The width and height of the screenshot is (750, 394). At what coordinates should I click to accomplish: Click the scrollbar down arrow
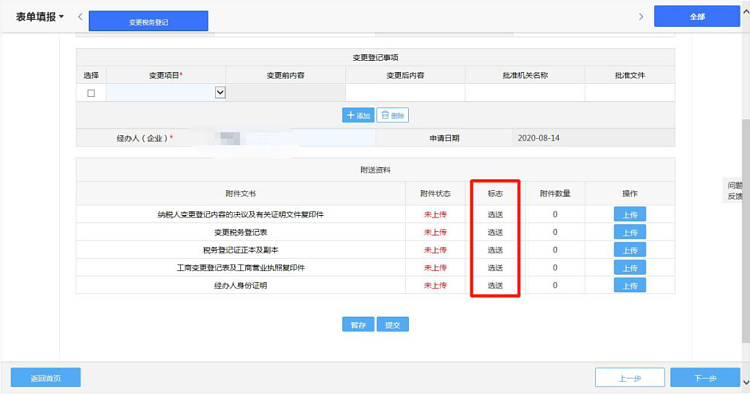[746, 382]
